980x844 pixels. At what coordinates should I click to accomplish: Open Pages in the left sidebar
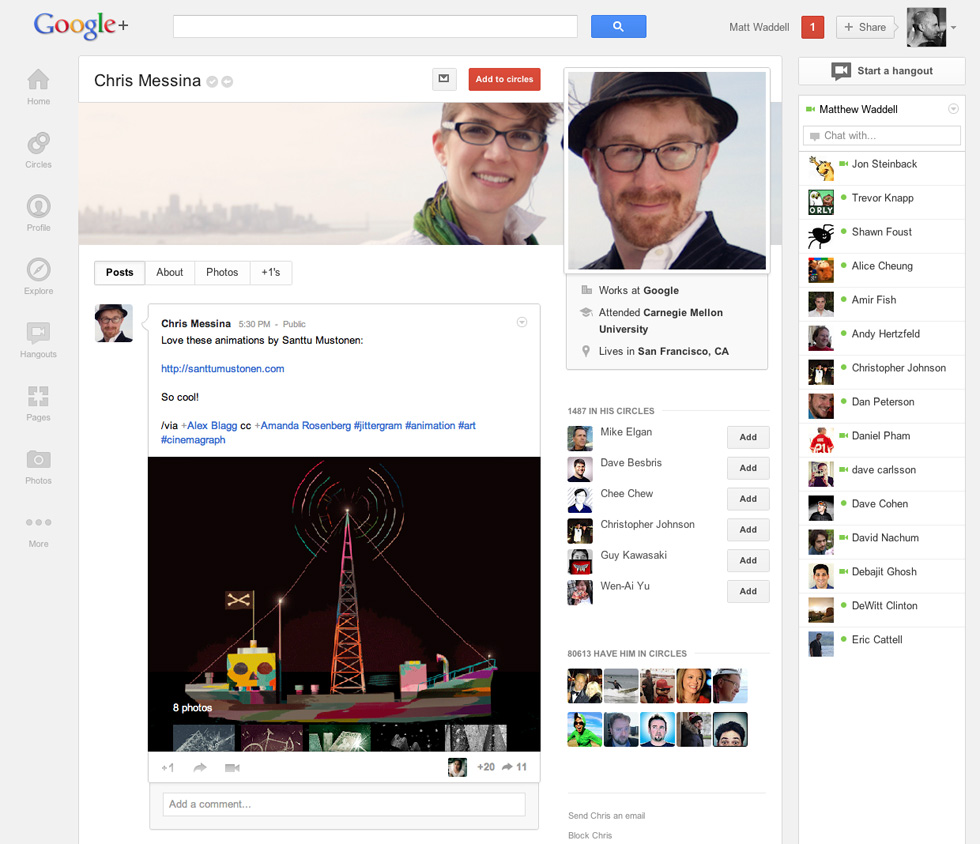(x=38, y=402)
